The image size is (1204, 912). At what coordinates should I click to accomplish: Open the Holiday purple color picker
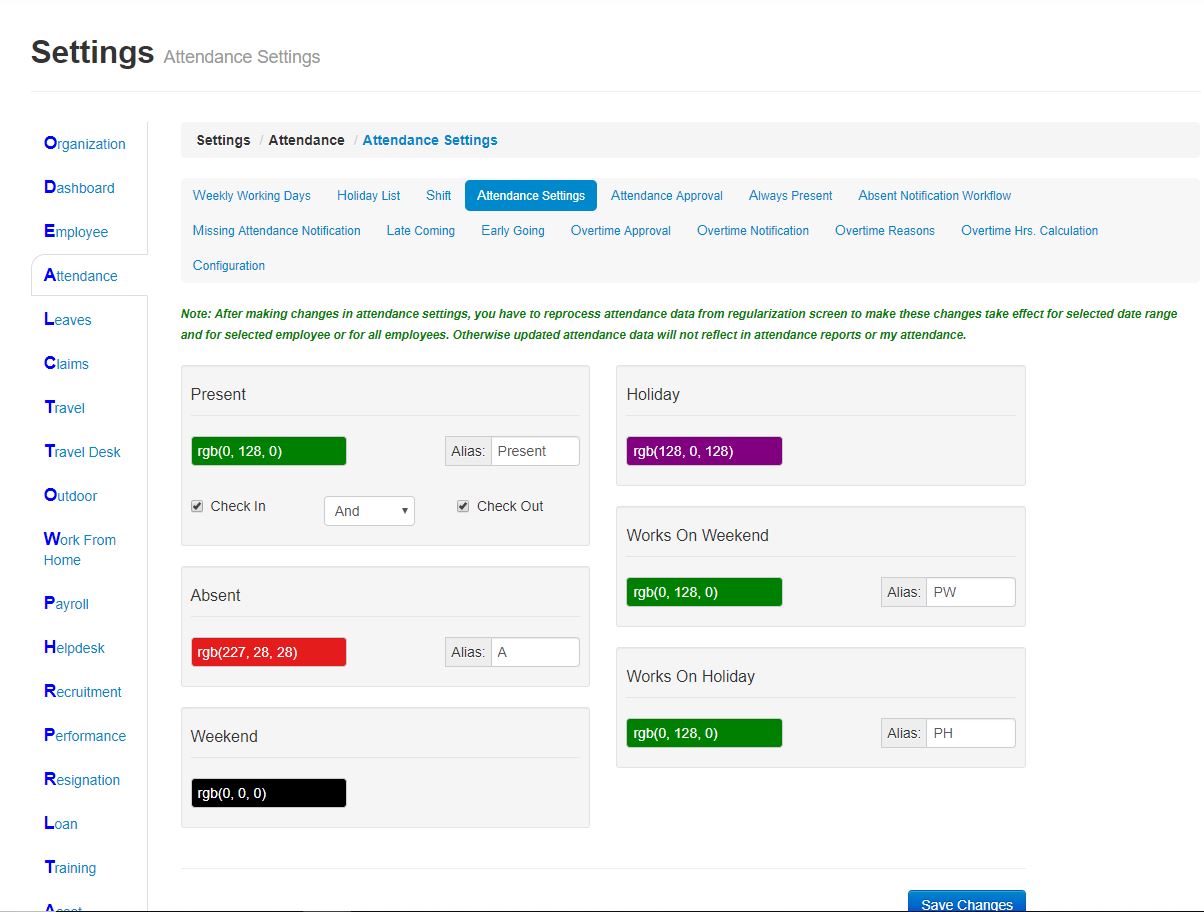(x=704, y=451)
